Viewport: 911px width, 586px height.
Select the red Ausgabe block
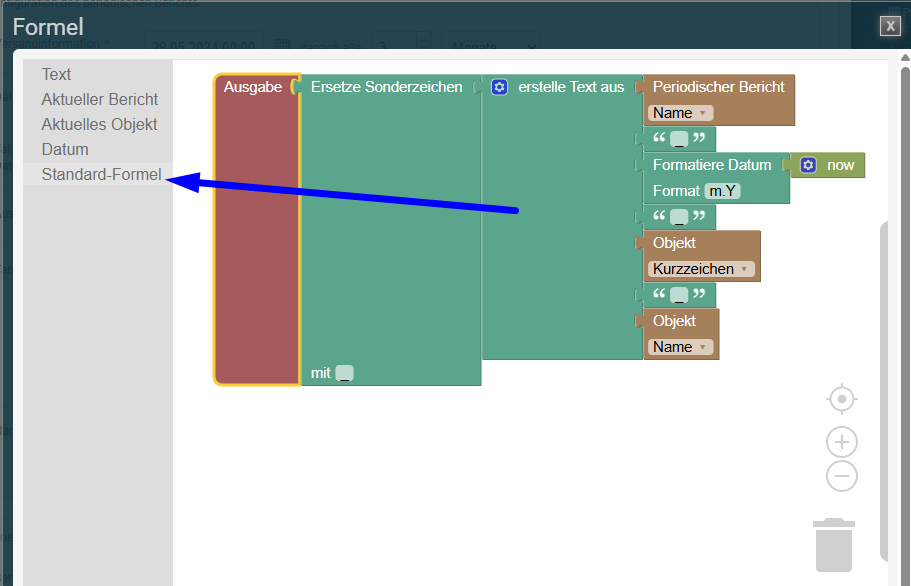[x=256, y=240]
